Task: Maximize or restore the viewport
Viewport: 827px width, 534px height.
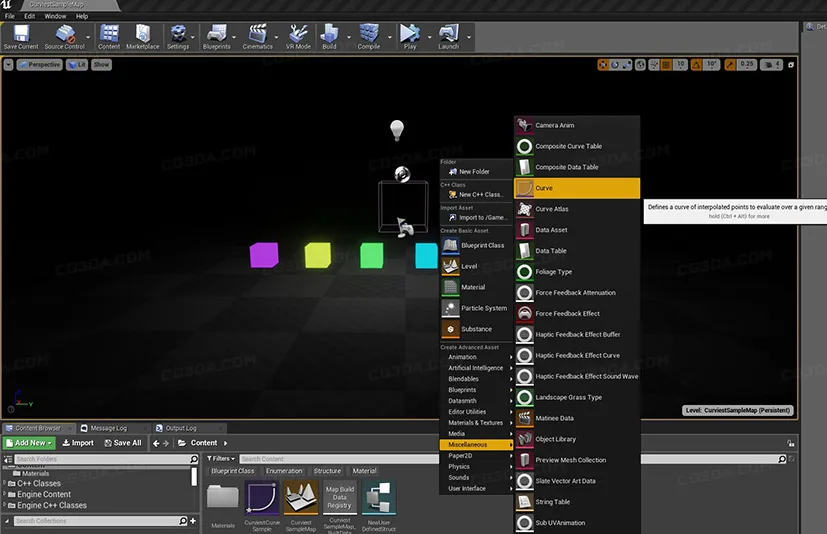Action: (x=791, y=65)
